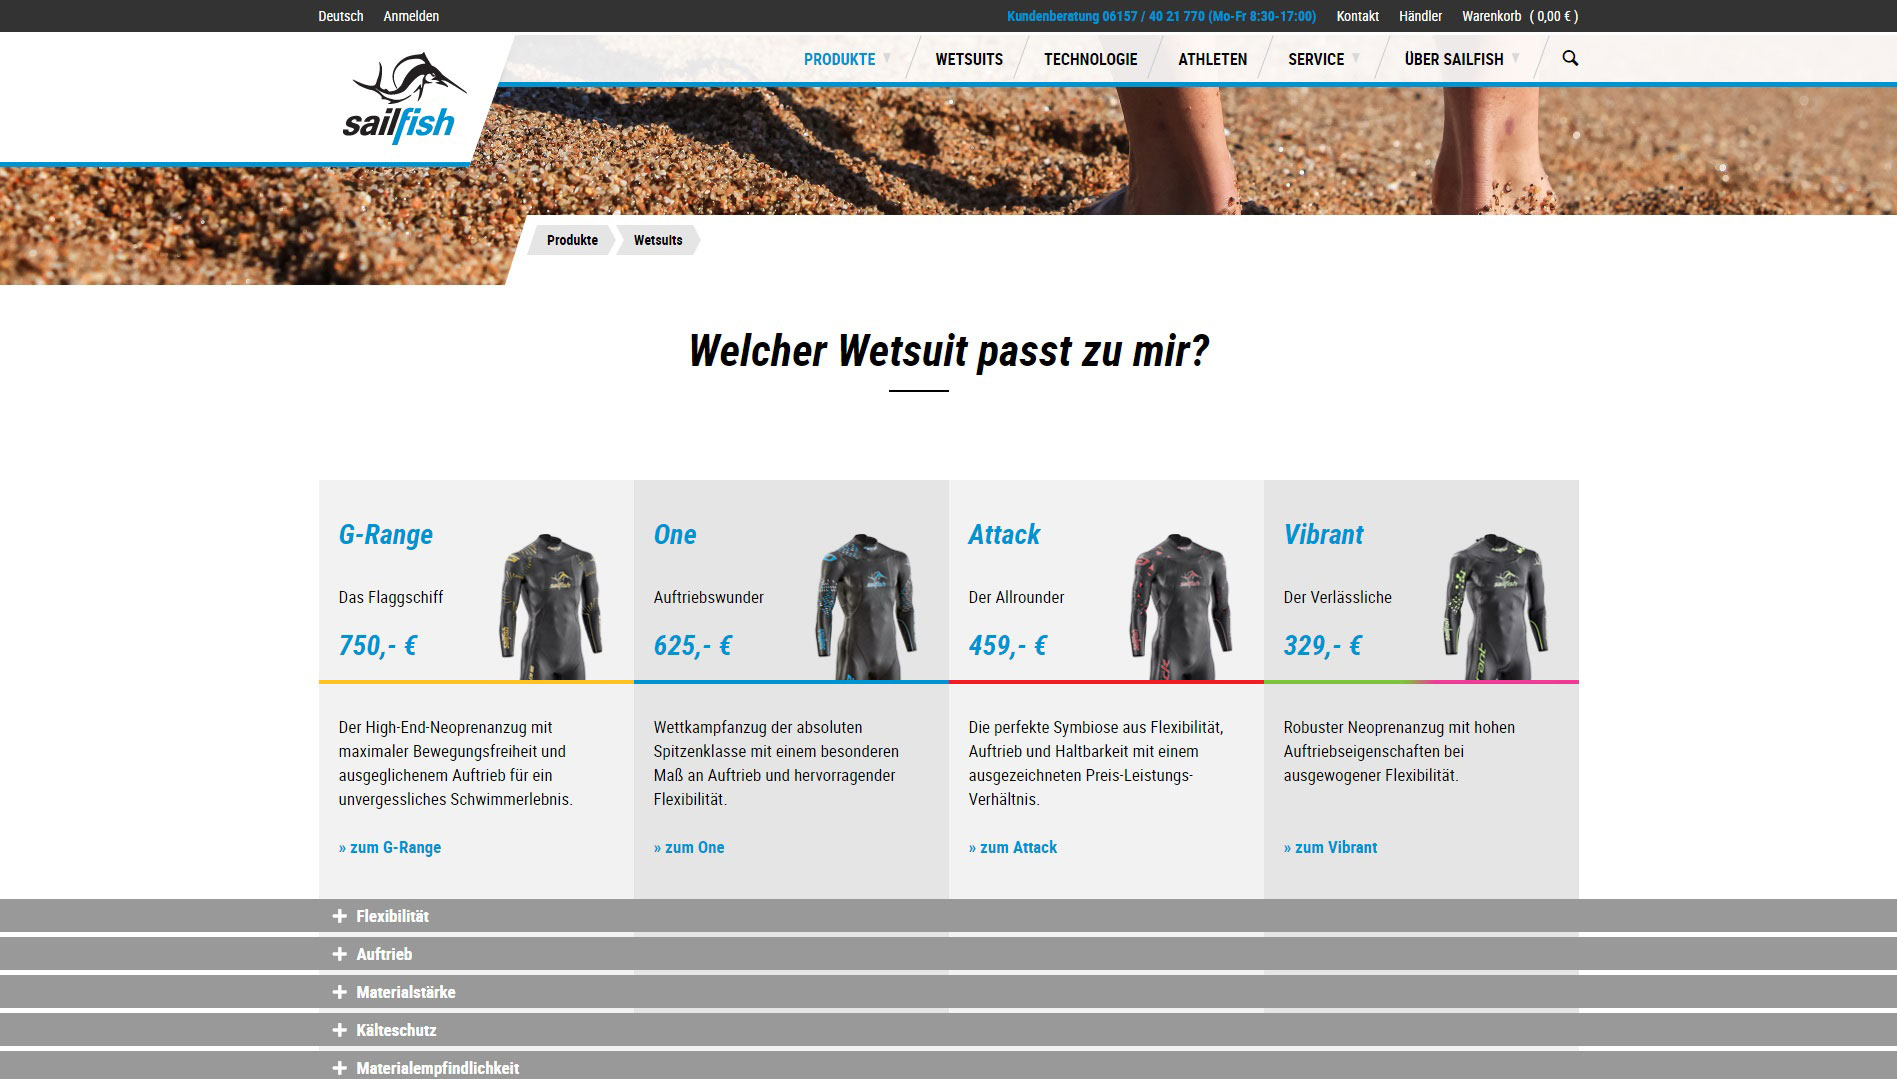The image size is (1897, 1079).
Task: Go to Wetsuits in the main navigation
Action: (x=969, y=59)
